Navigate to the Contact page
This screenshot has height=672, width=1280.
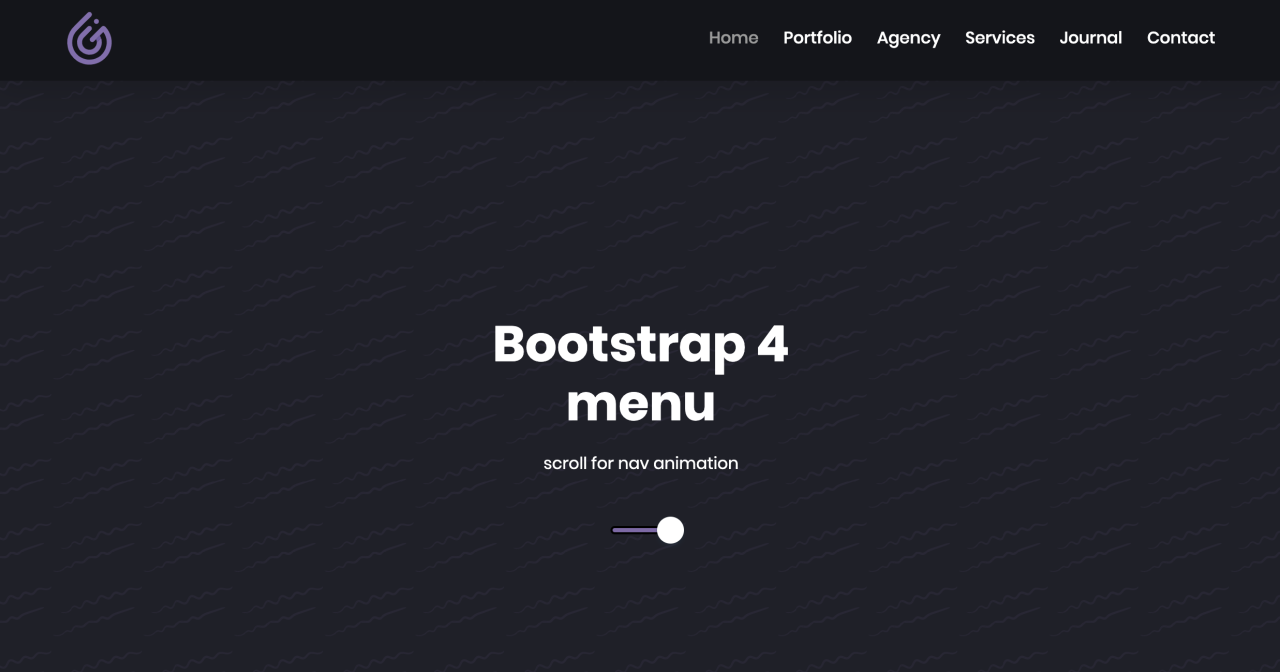tap(1180, 38)
